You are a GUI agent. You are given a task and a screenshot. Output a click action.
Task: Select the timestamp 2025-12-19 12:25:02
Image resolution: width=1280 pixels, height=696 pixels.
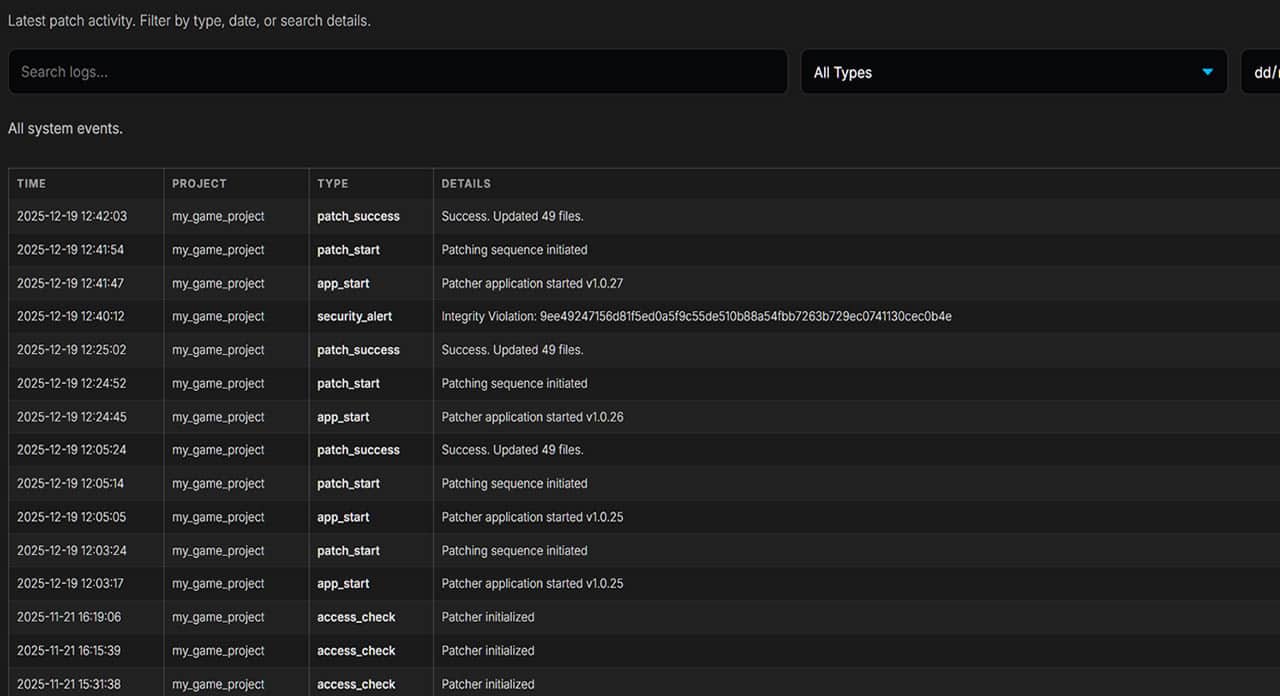tap(72, 350)
